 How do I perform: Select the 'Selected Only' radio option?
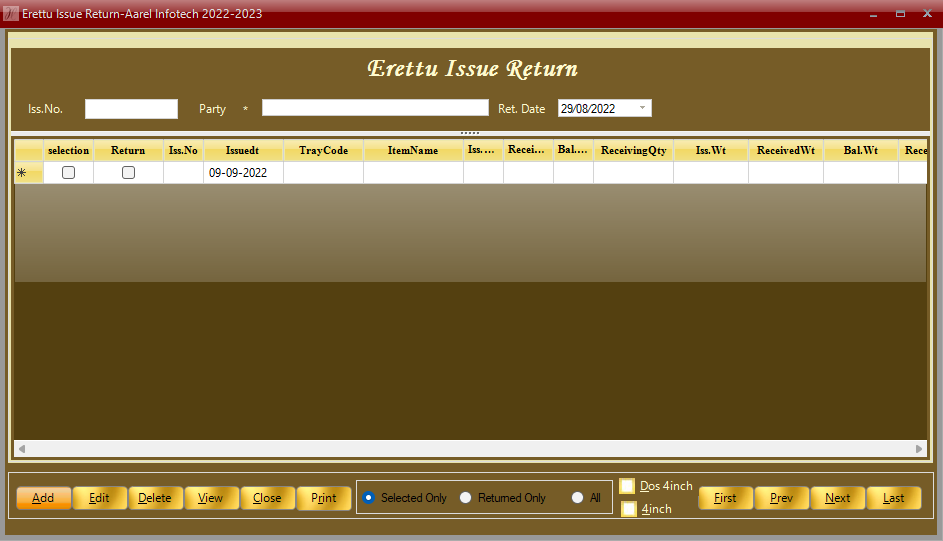369,498
